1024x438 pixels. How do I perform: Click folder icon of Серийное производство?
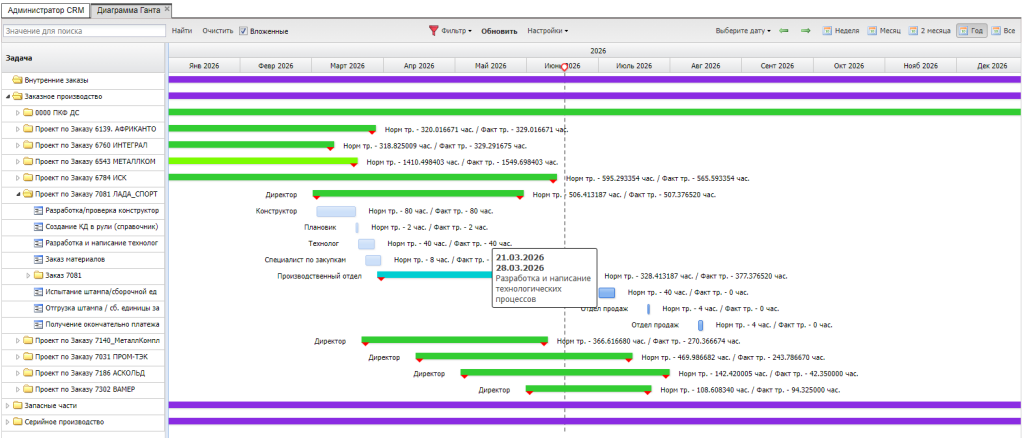click(18, 422)
